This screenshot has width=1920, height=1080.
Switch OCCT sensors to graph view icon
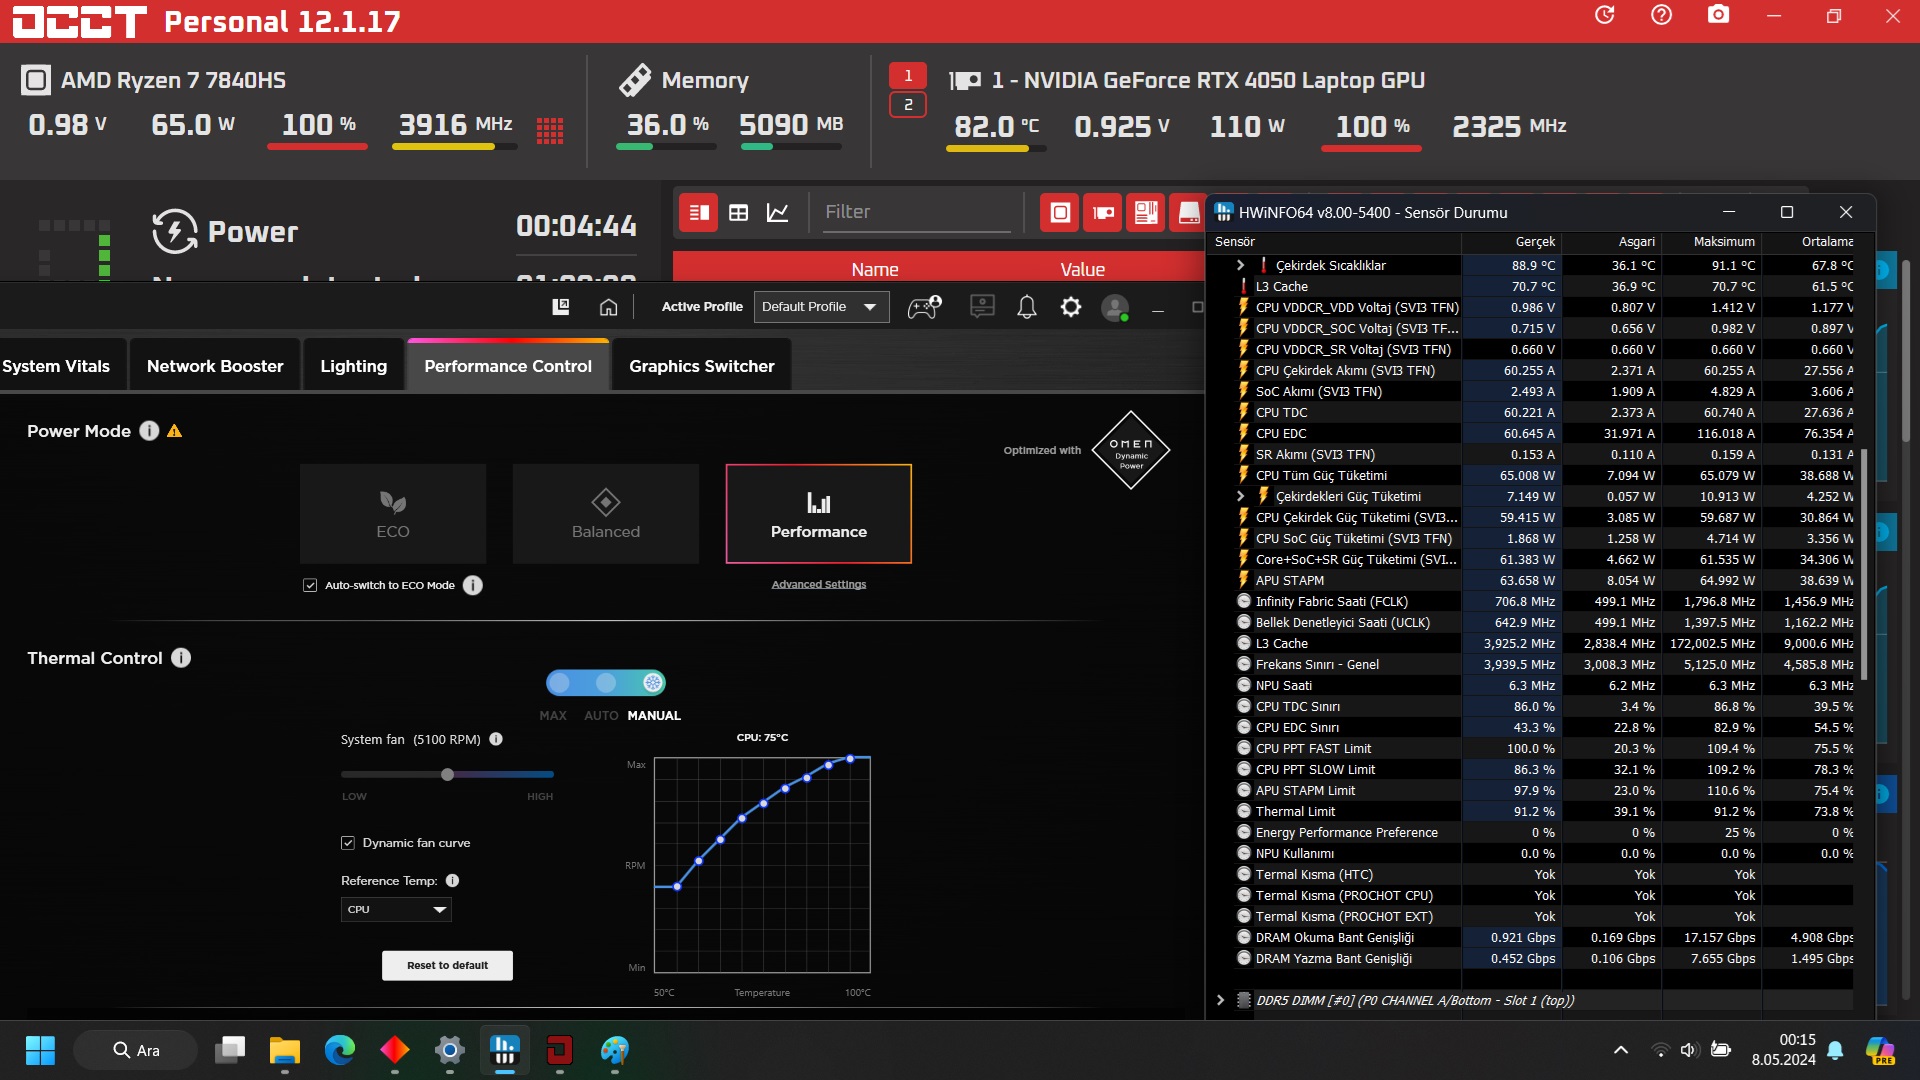777,212
